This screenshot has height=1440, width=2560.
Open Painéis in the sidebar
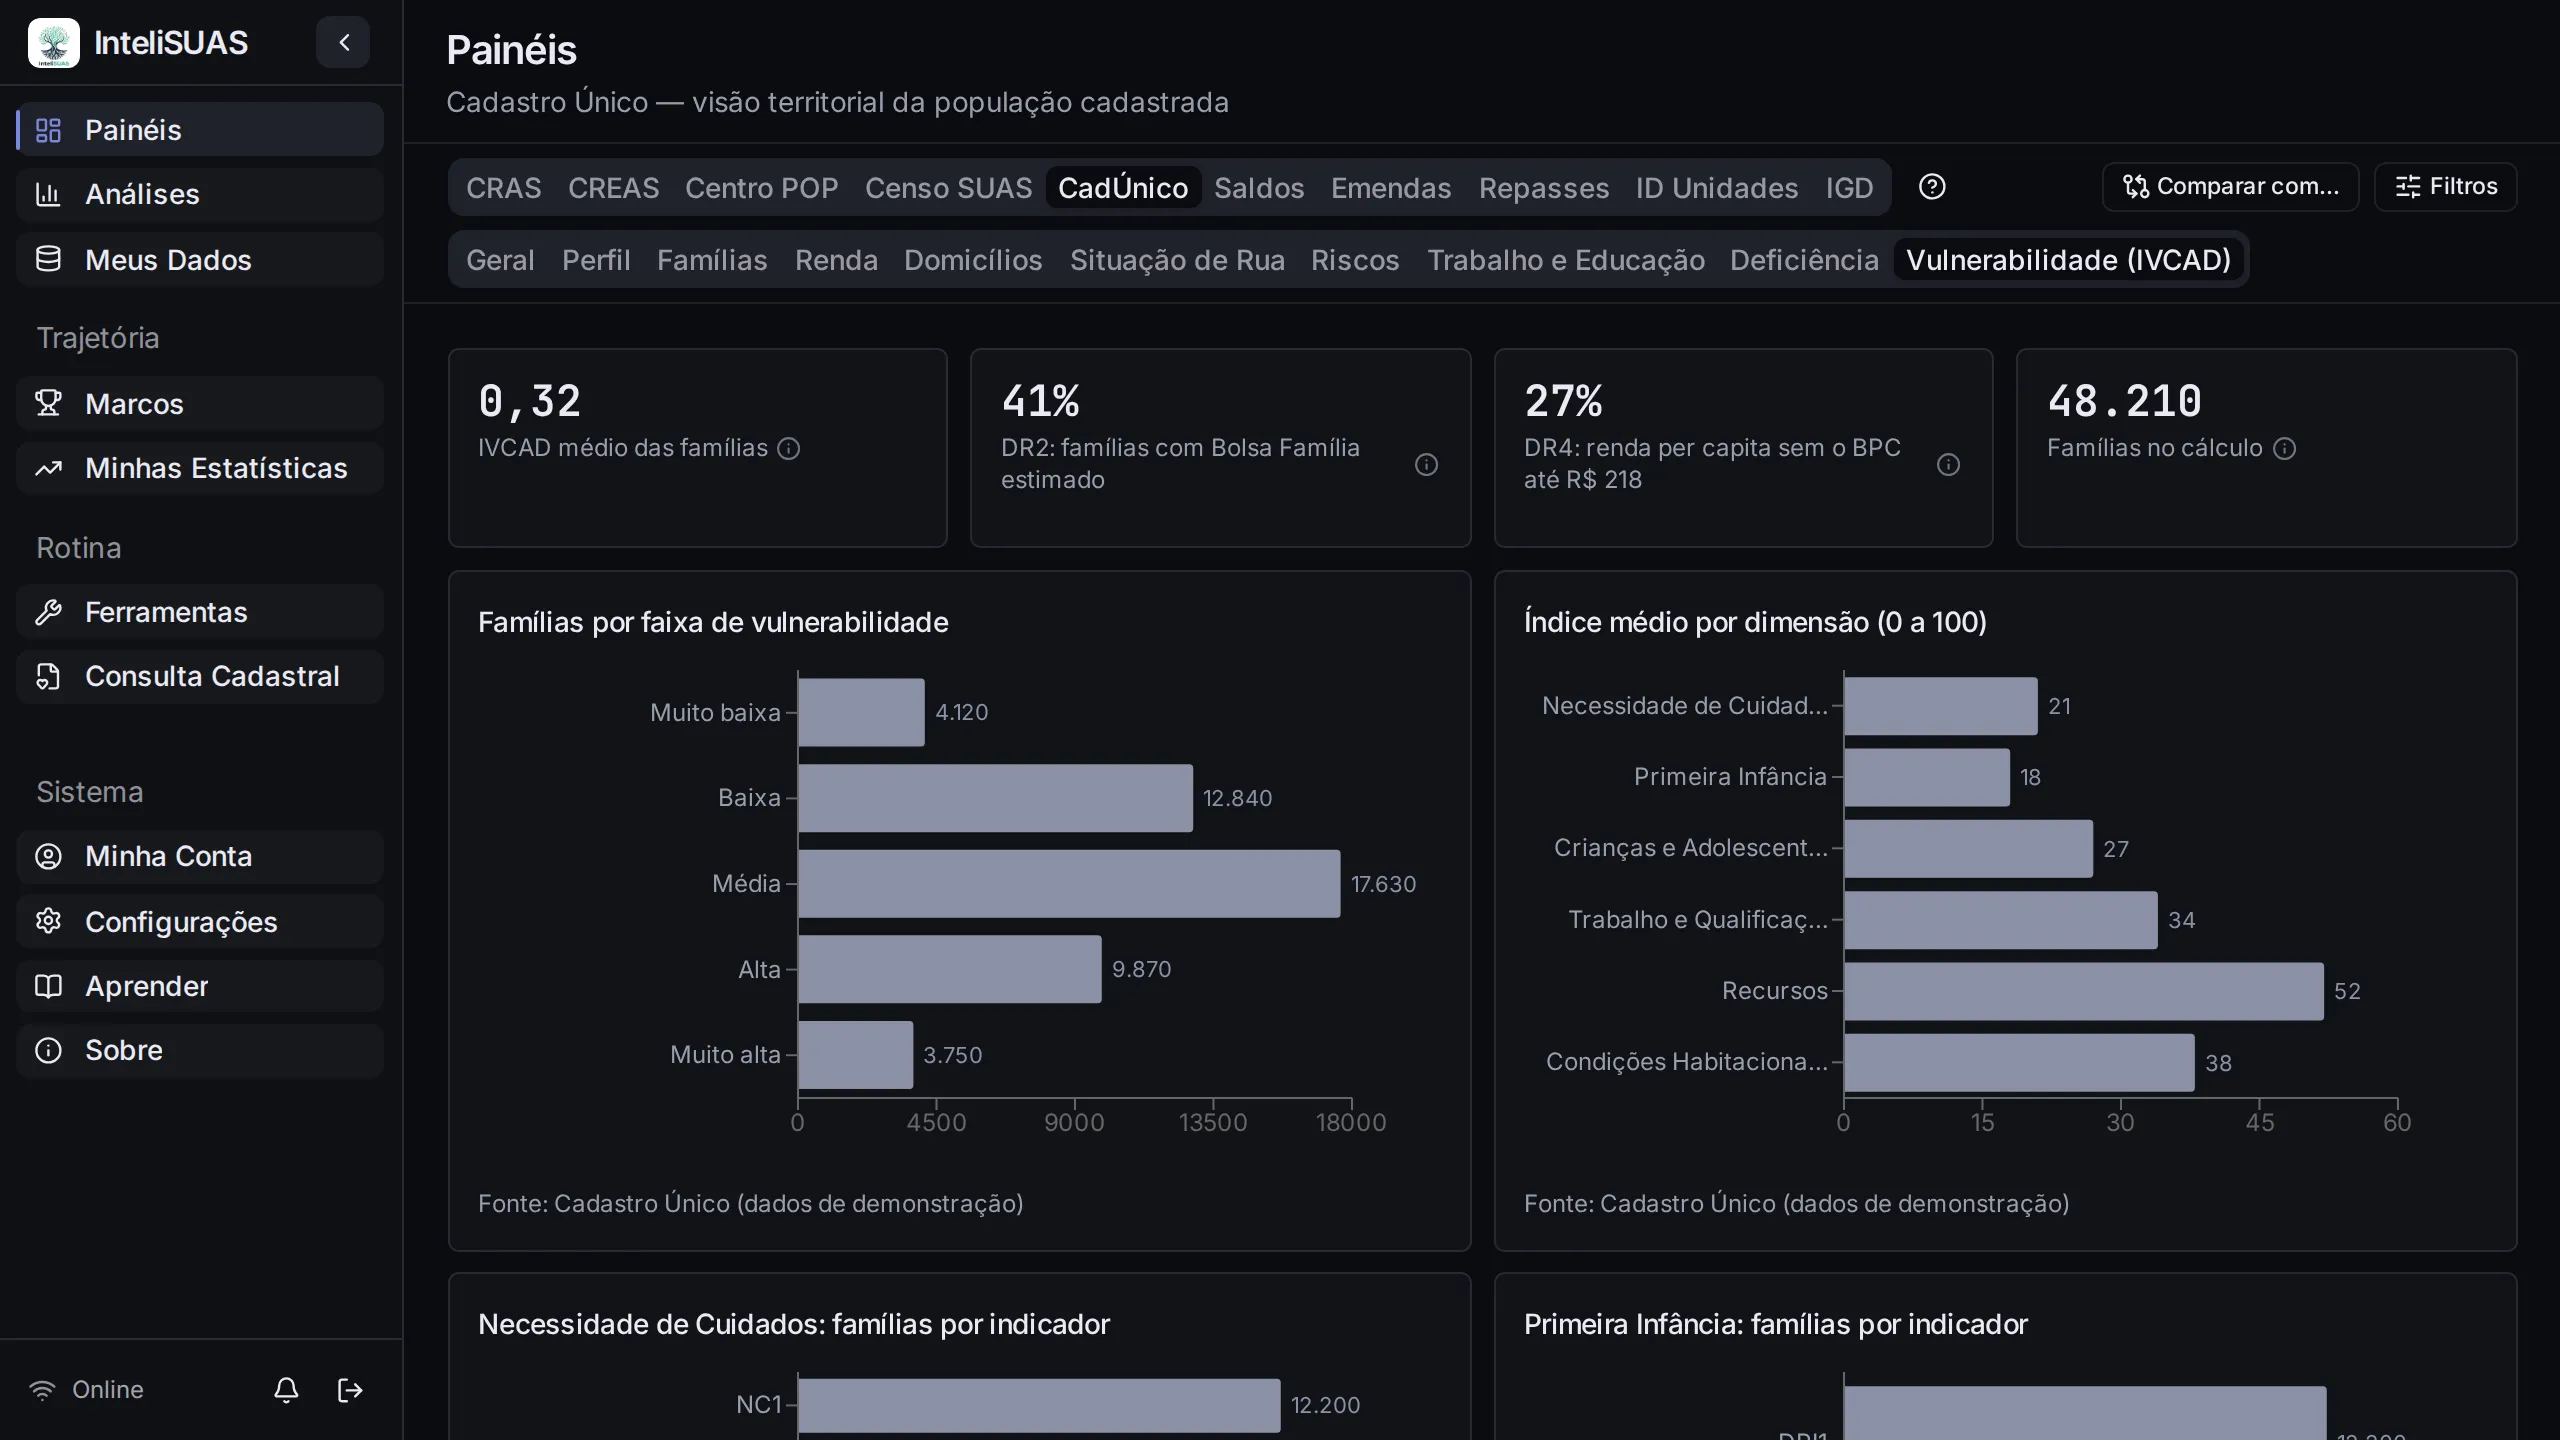(x=200, y=130)
